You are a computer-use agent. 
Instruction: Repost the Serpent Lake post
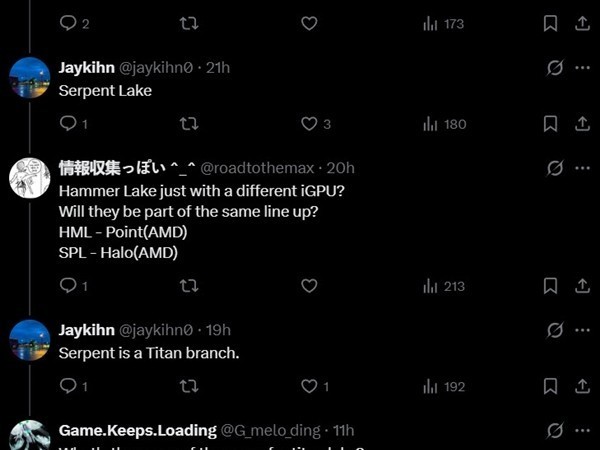pyautogui.click(x=188, y=124)
